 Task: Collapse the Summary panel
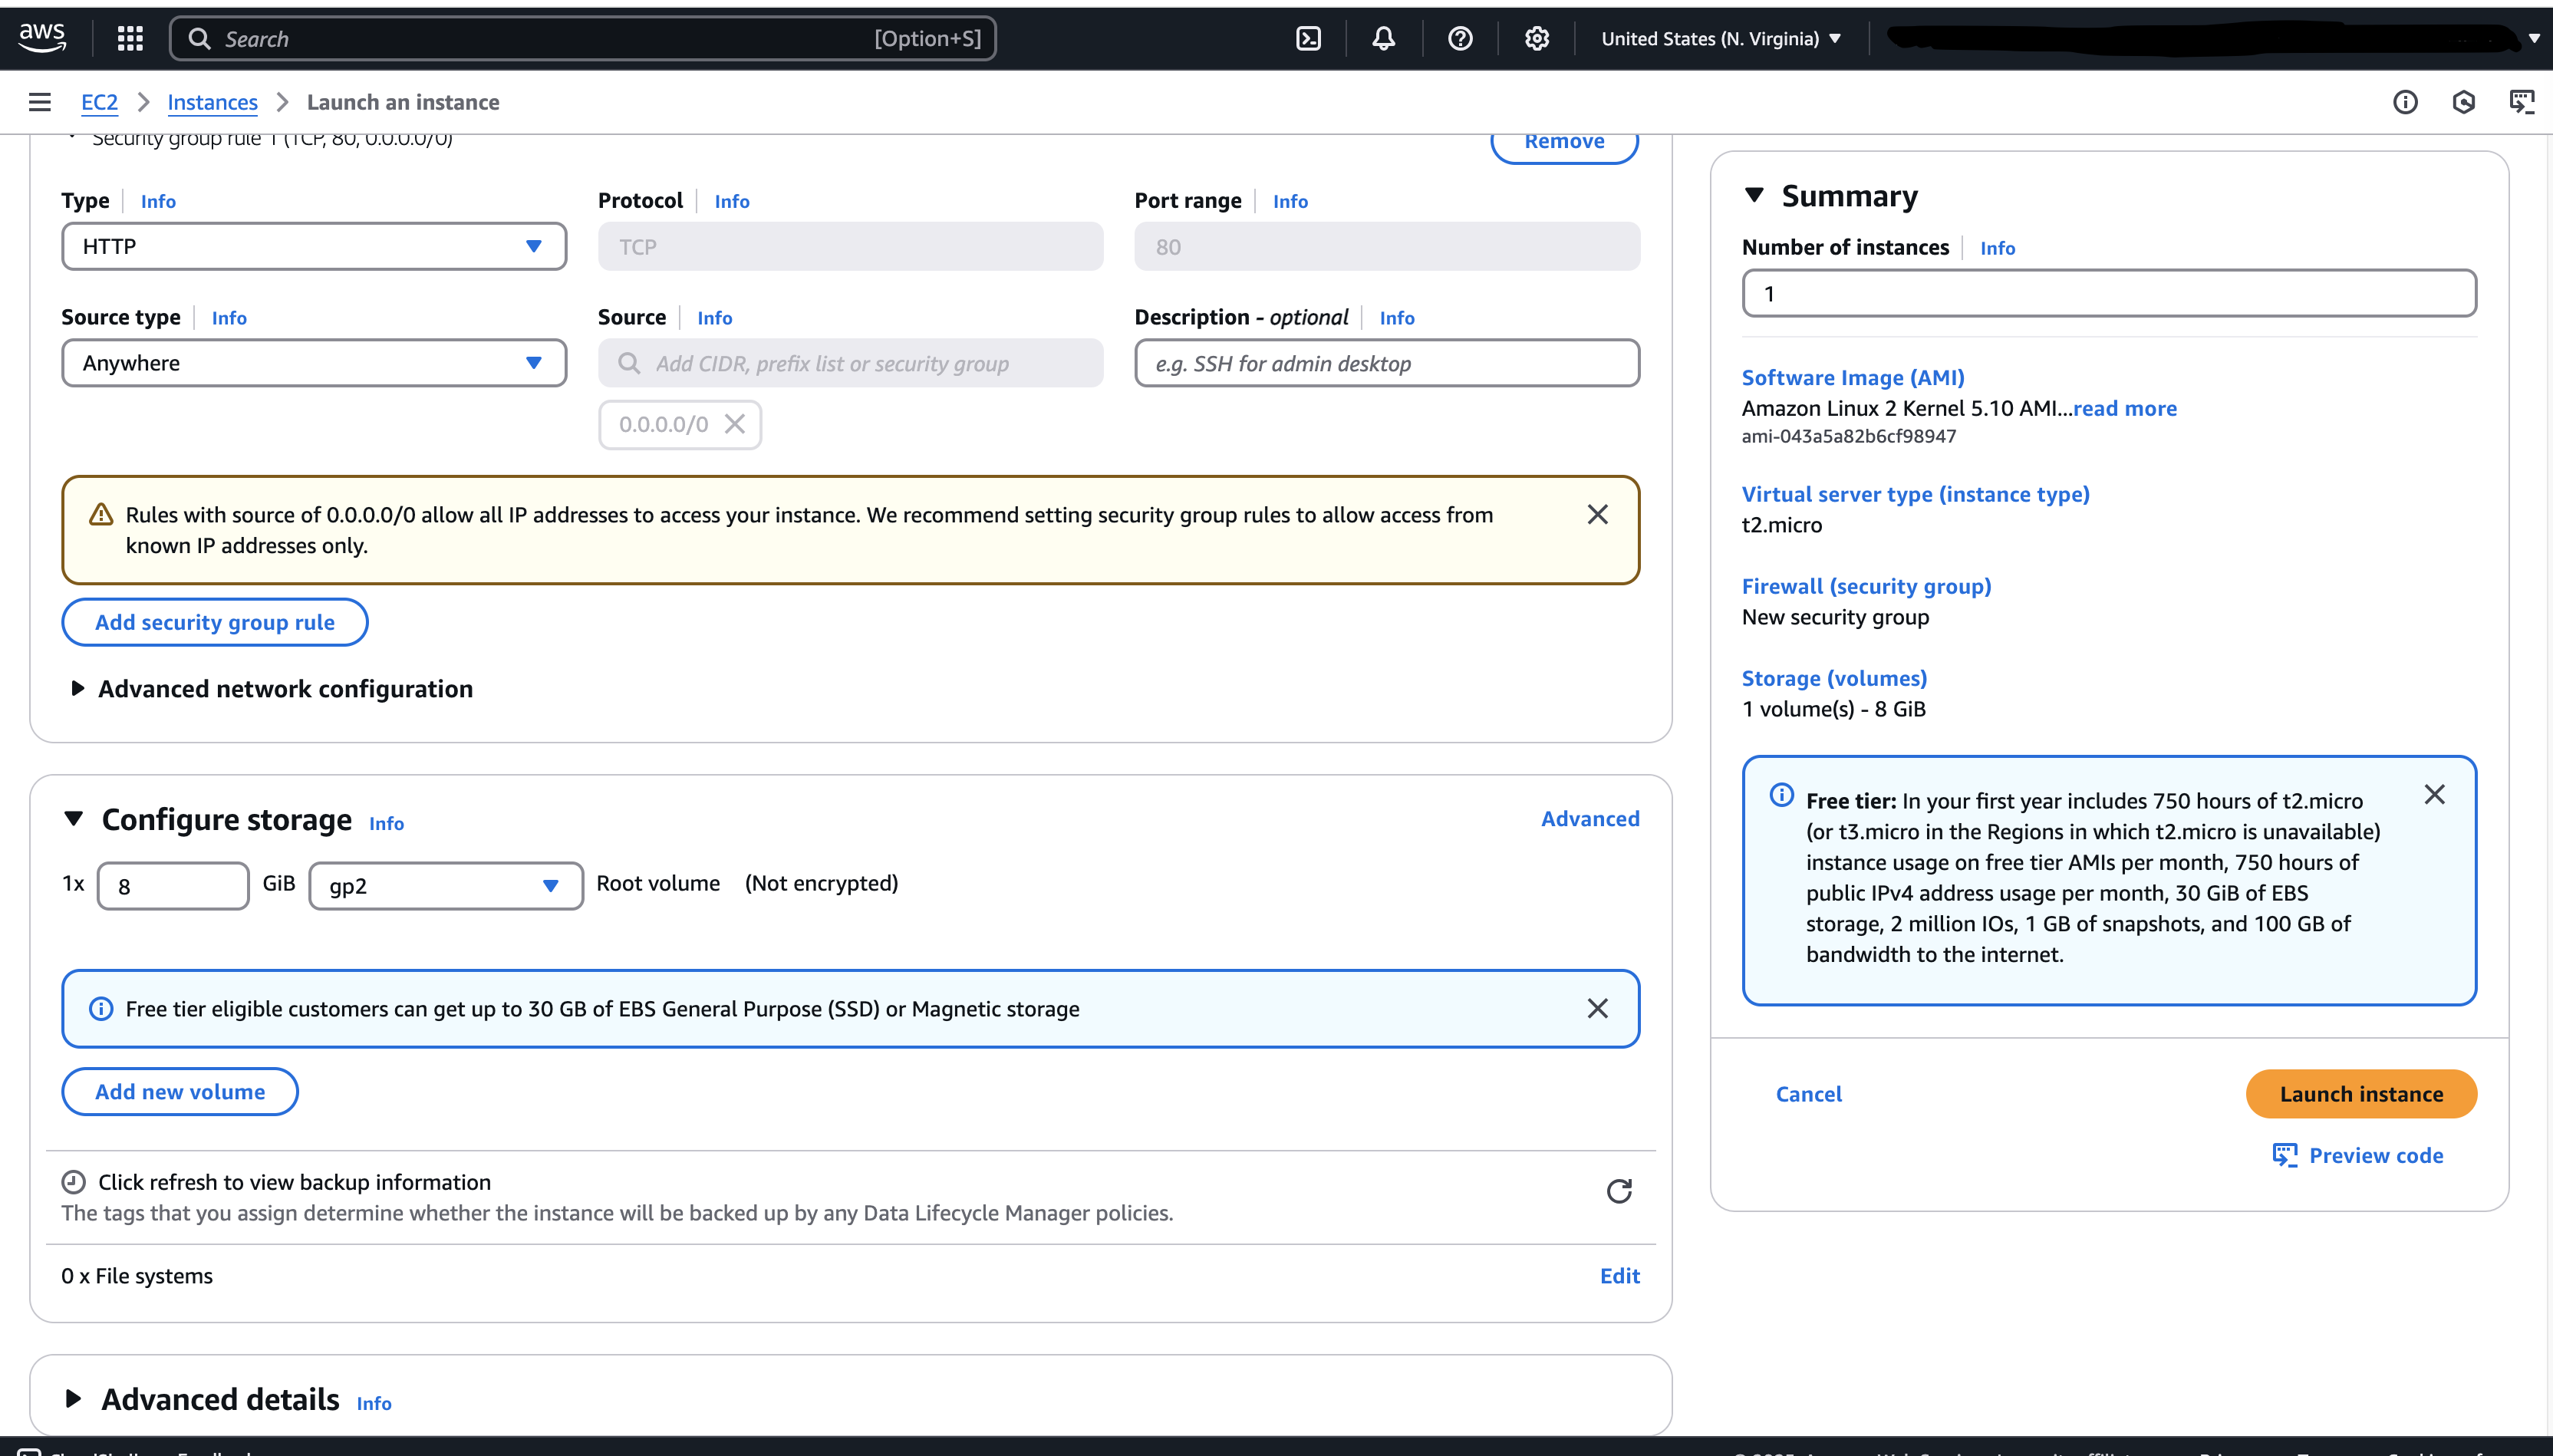(1754, 195)
